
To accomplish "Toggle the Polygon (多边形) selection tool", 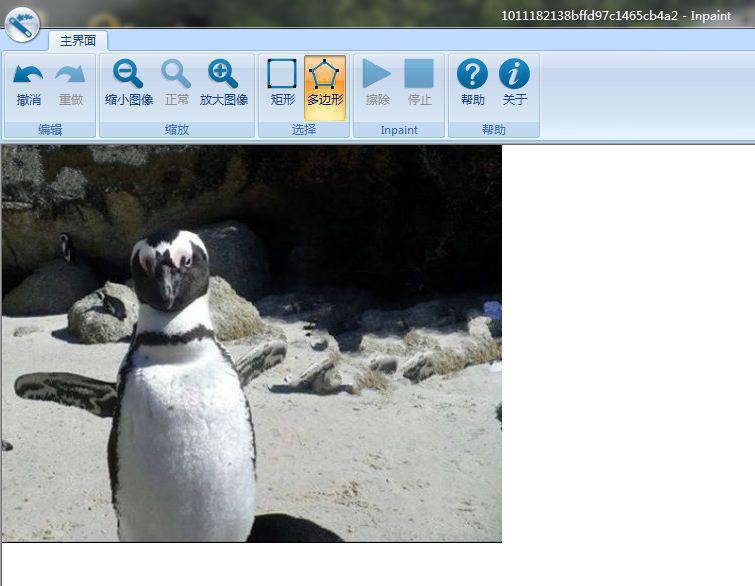I will (325, 87).
